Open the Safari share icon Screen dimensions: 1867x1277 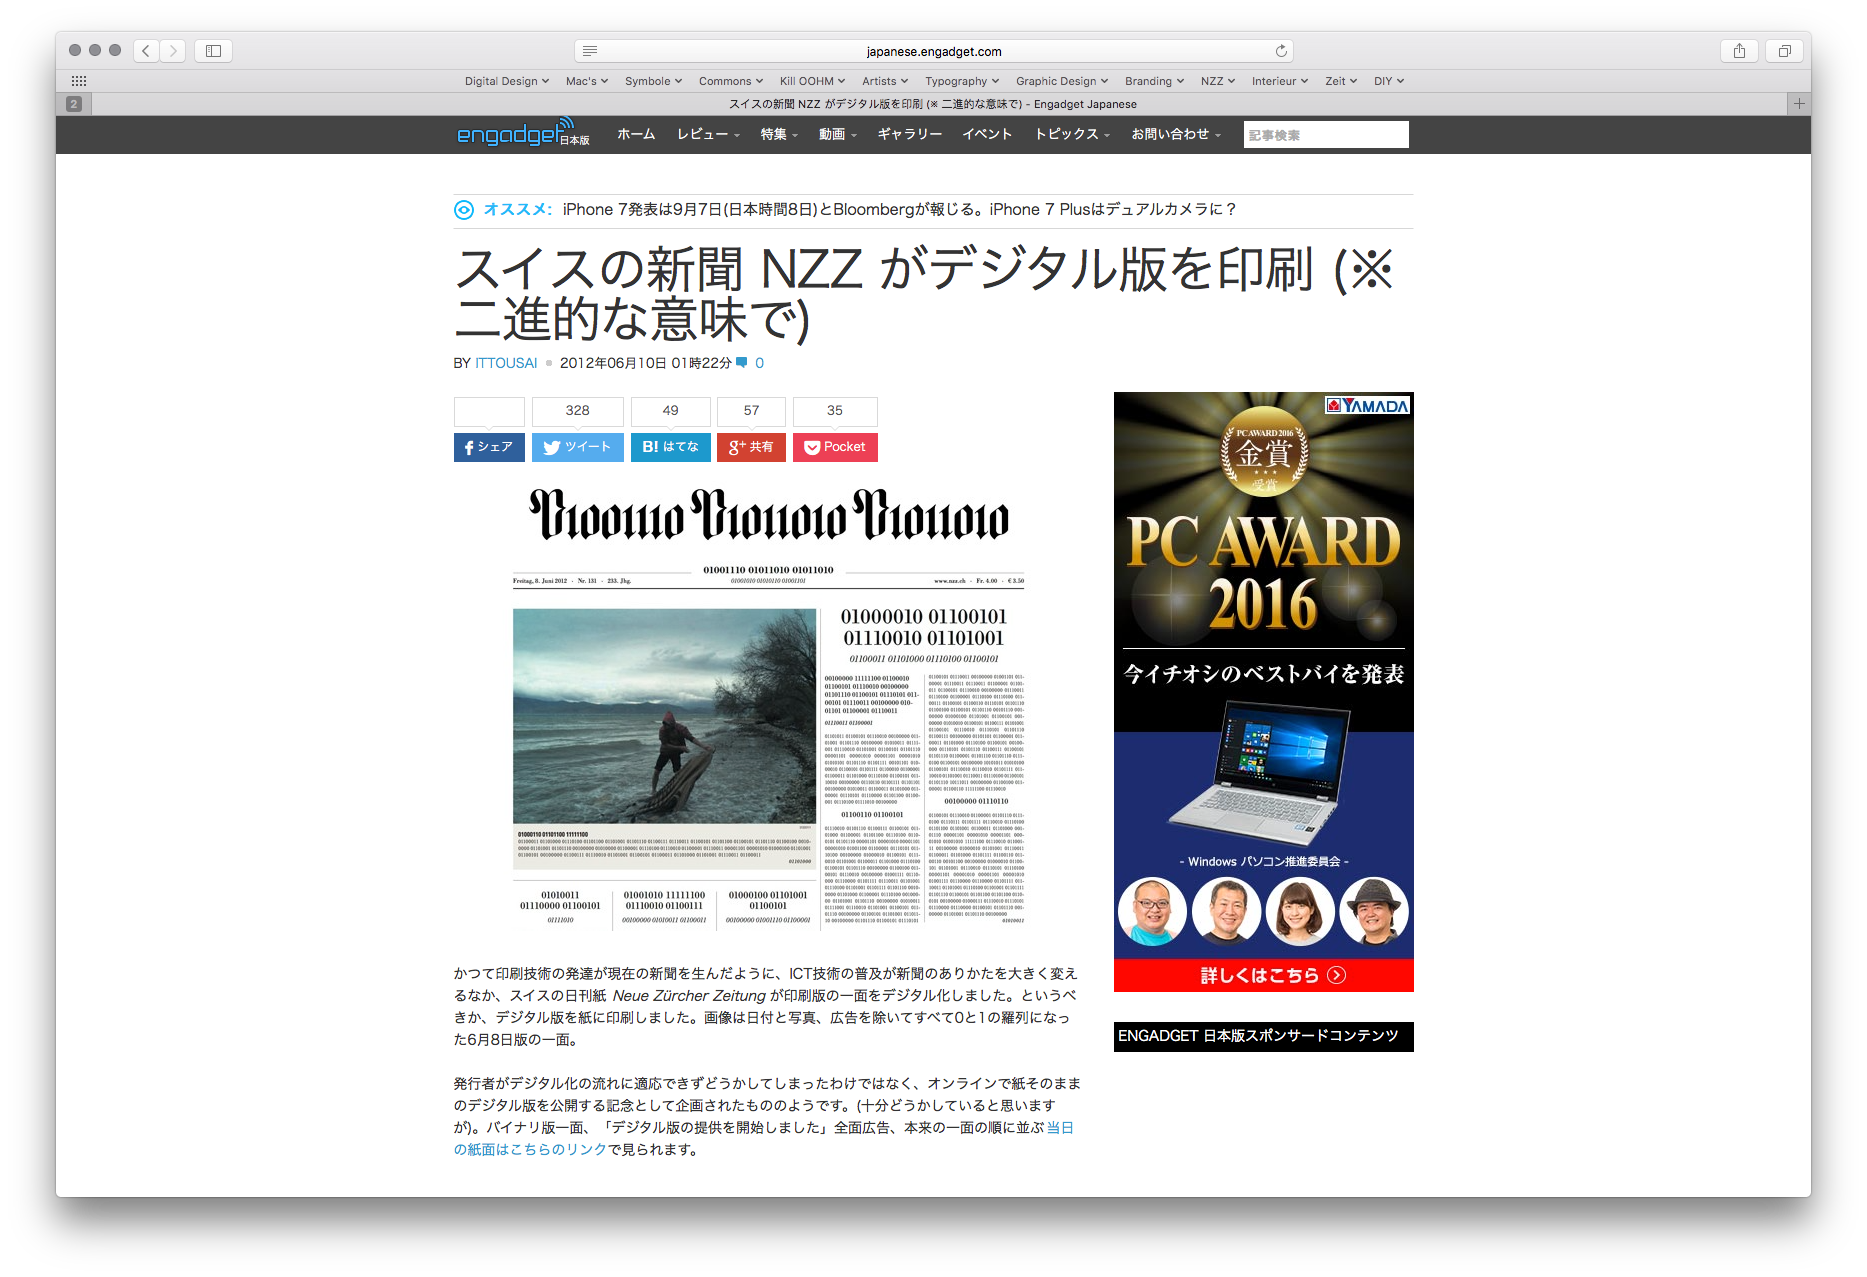pos(1739,51)
